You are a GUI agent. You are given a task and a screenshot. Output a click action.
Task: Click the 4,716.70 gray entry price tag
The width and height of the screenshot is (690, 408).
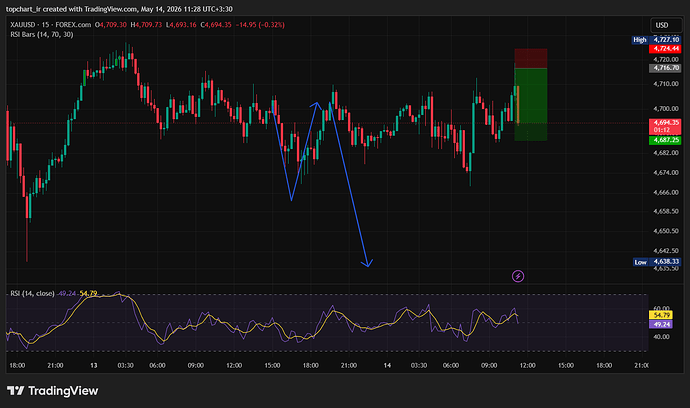tap(665, 68)
